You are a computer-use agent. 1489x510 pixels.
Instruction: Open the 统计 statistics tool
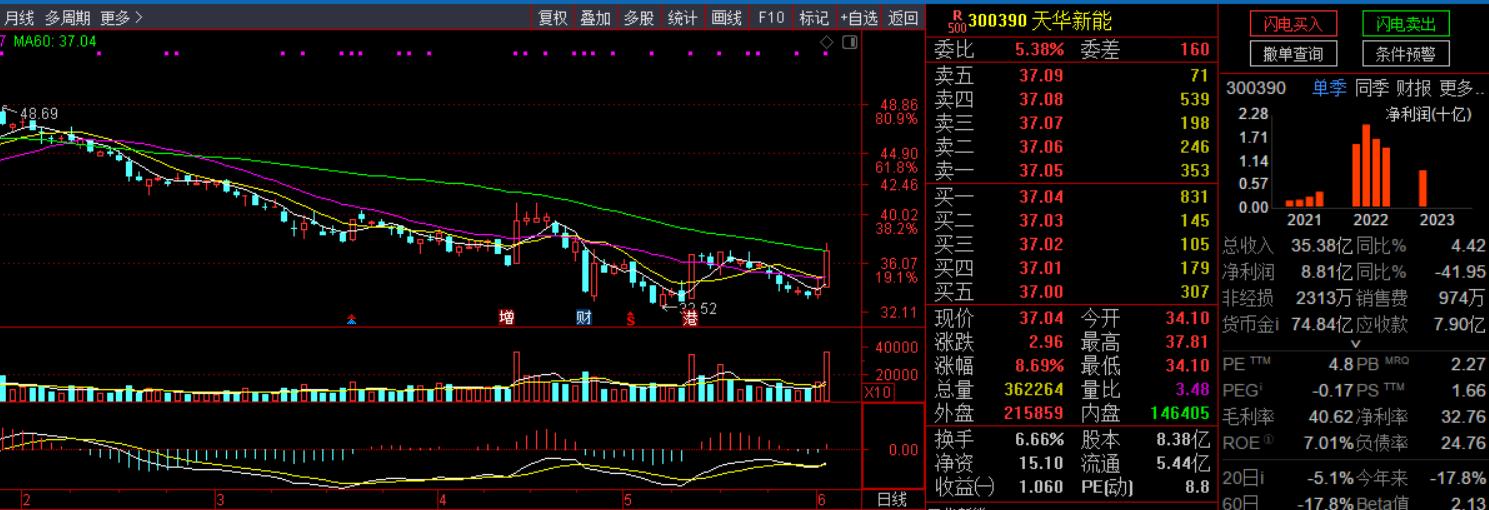683,17
